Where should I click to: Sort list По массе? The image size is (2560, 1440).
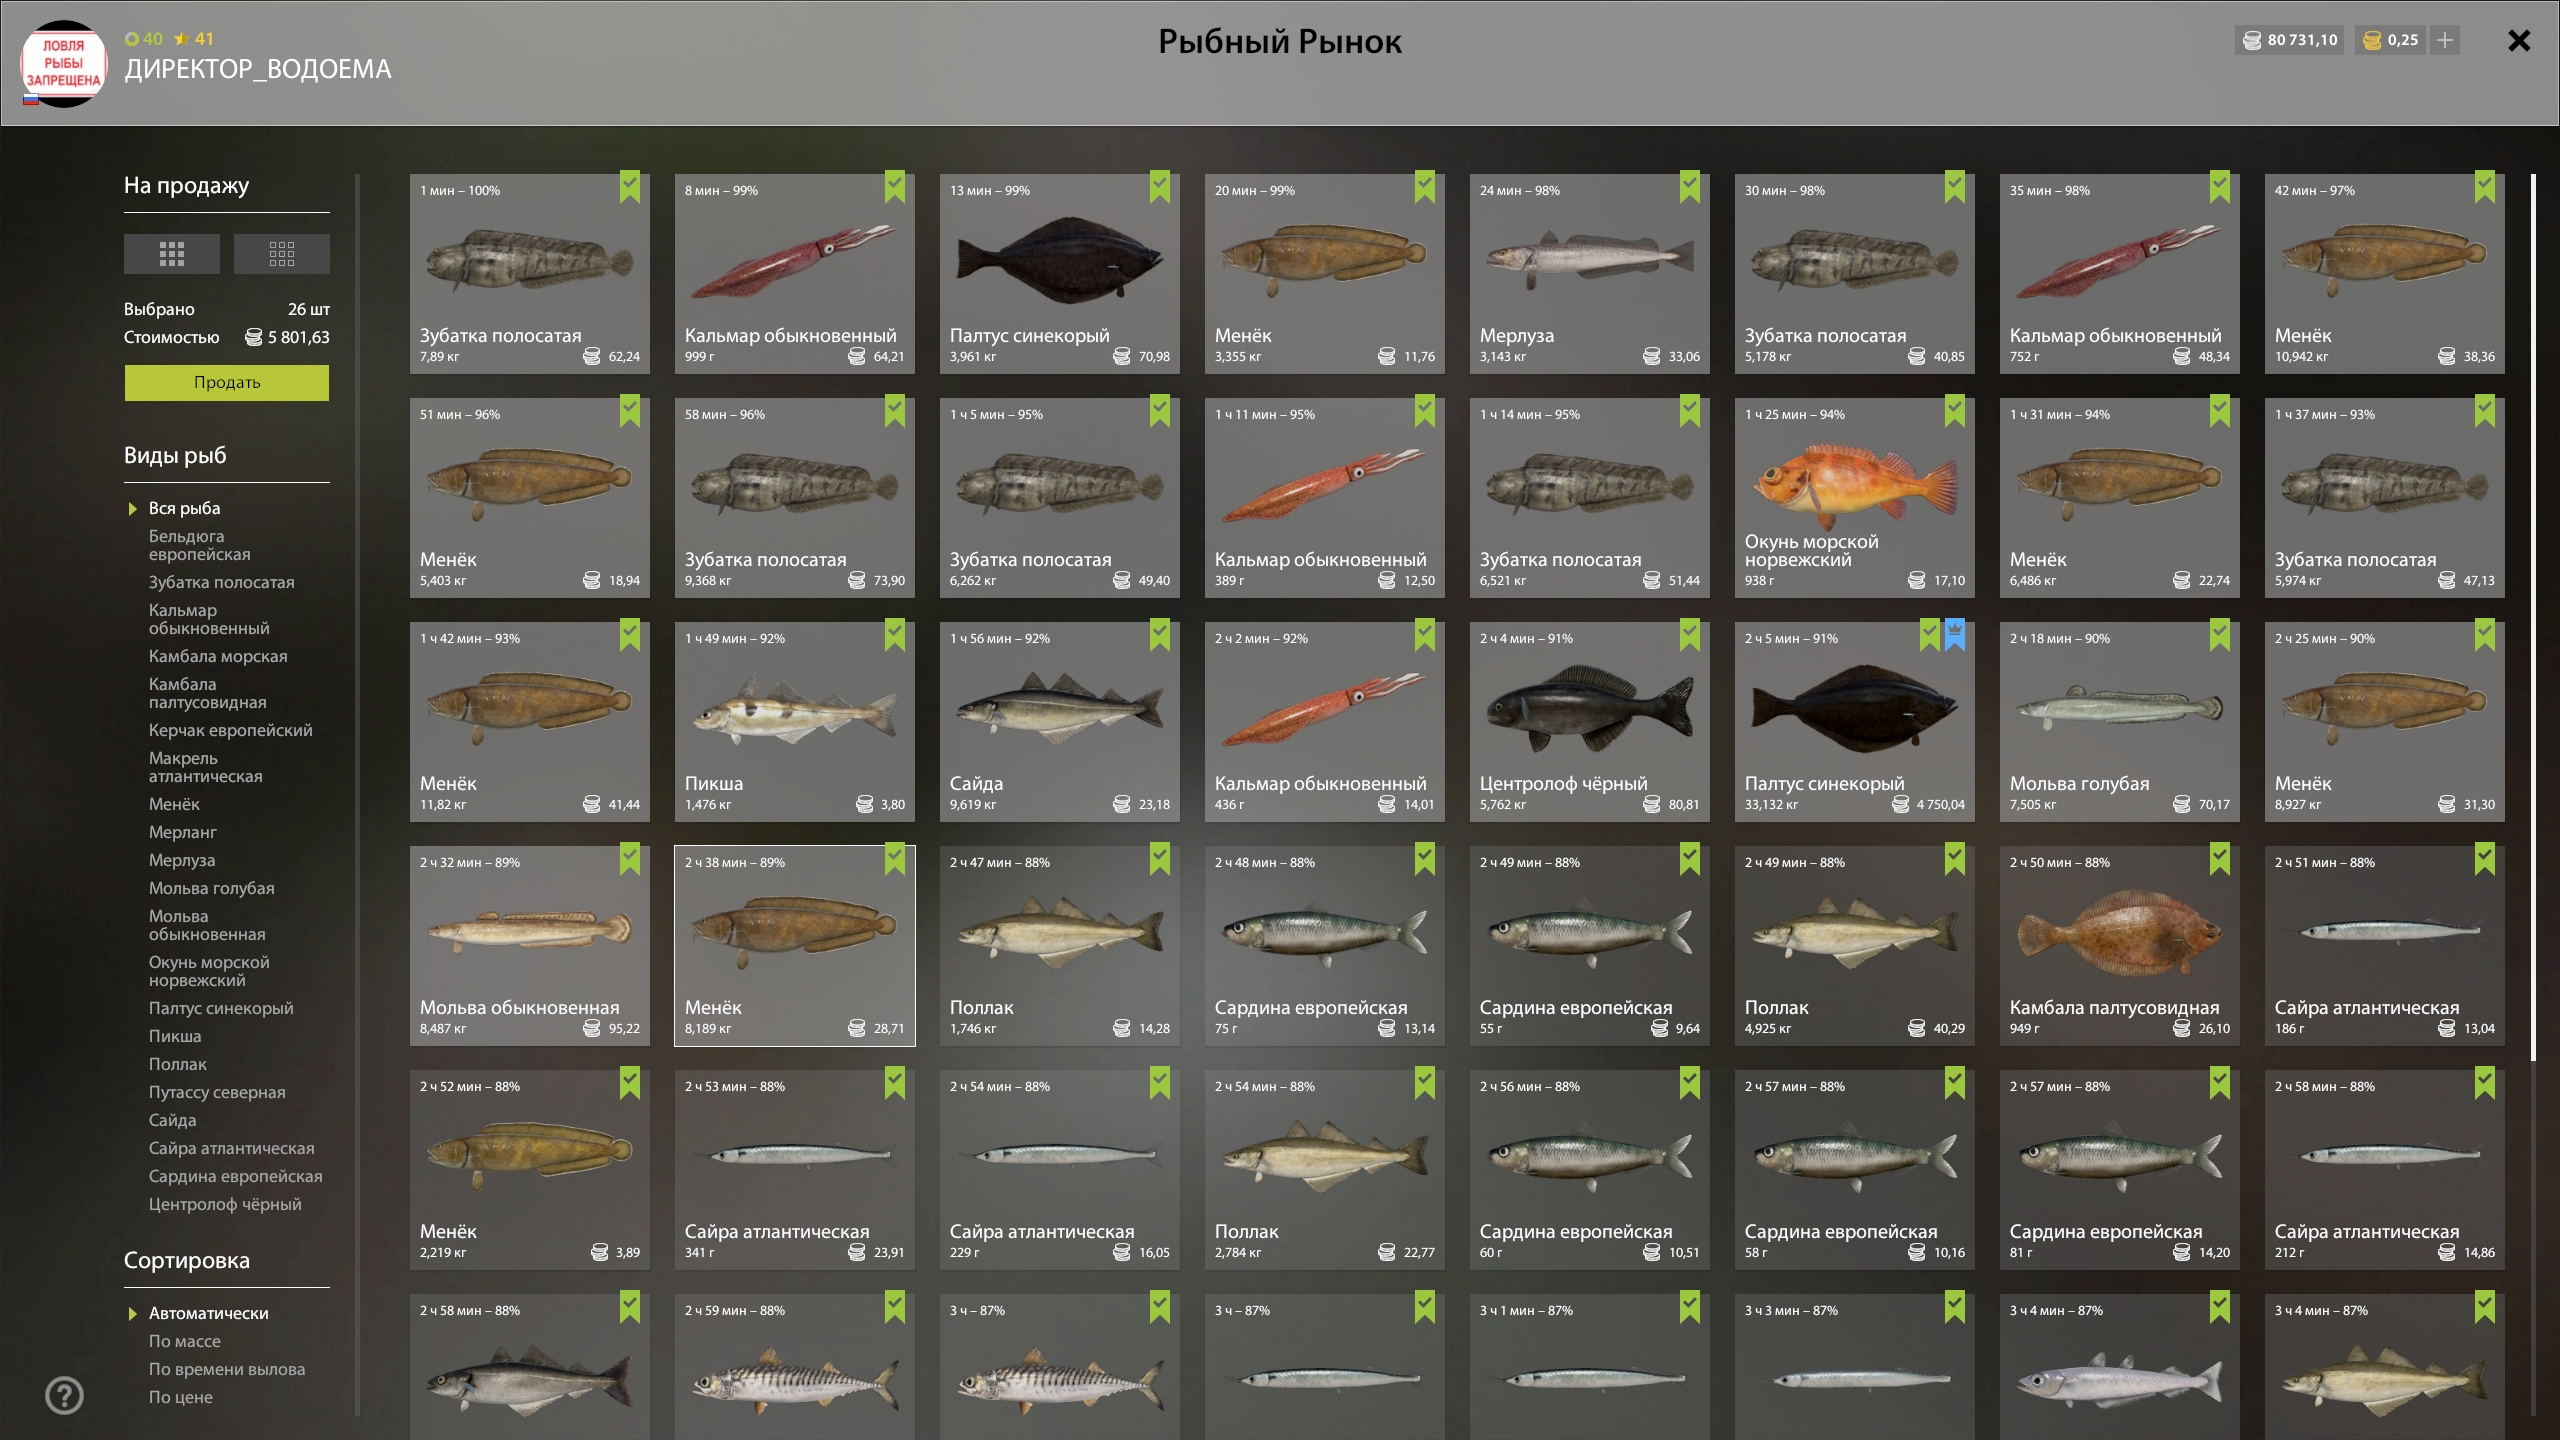click(x=185, y=1341)
